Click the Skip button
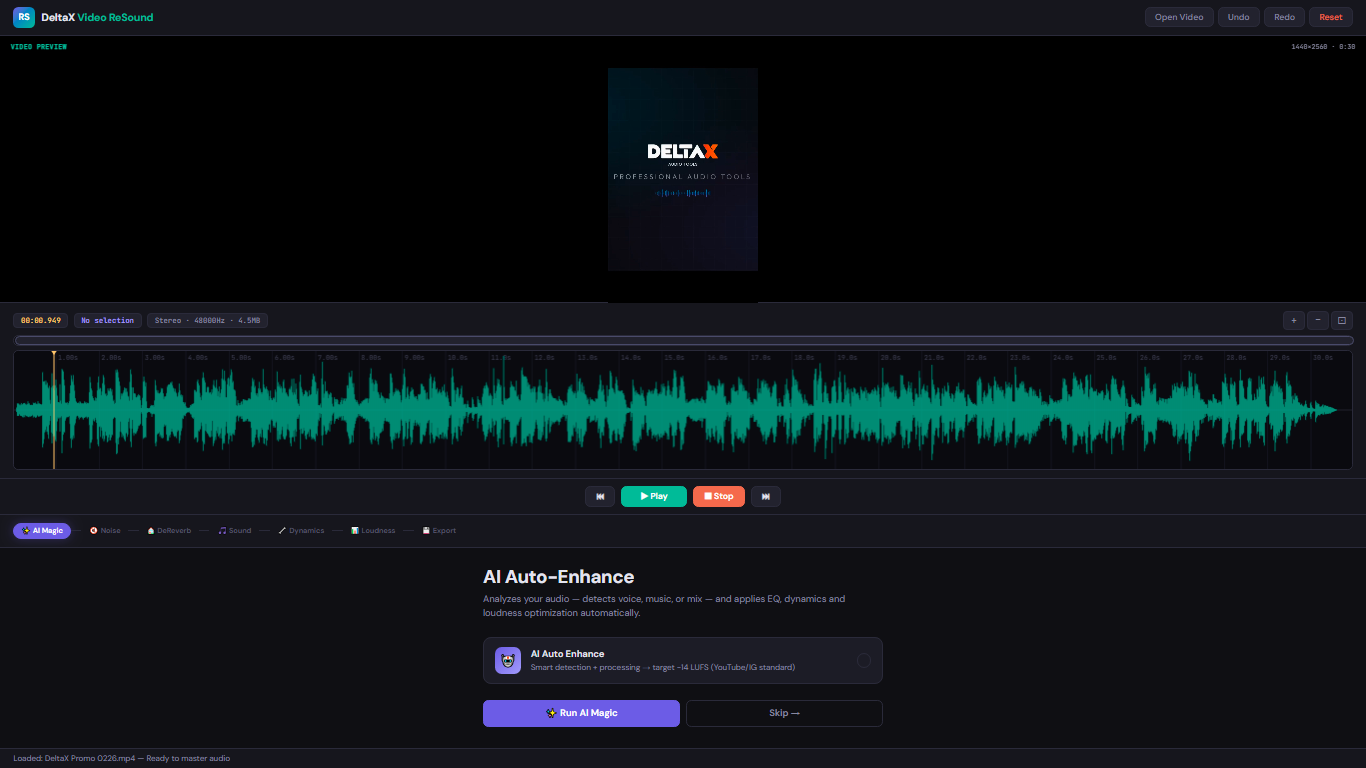The width and height of the screenshot is (1366, 768). click(x=784, y=713)
